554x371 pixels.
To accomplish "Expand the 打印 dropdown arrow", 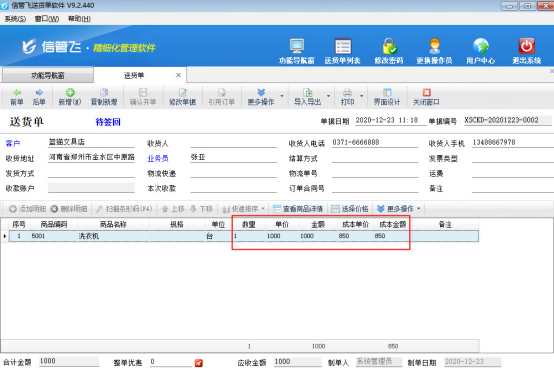I will pyautogui.click(x=361, y=96).
